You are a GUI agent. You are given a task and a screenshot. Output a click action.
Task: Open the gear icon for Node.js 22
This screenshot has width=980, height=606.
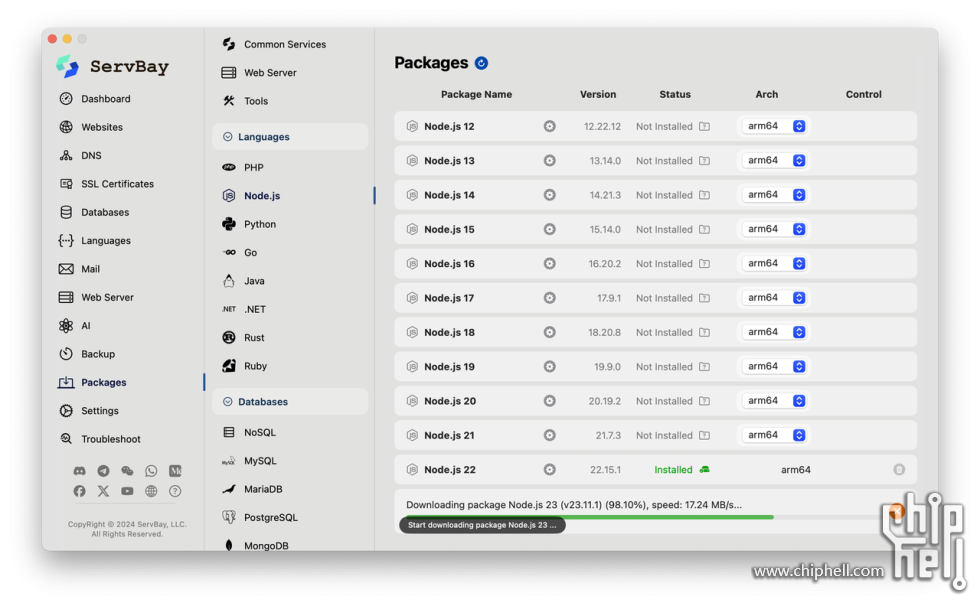click(549, 470)
